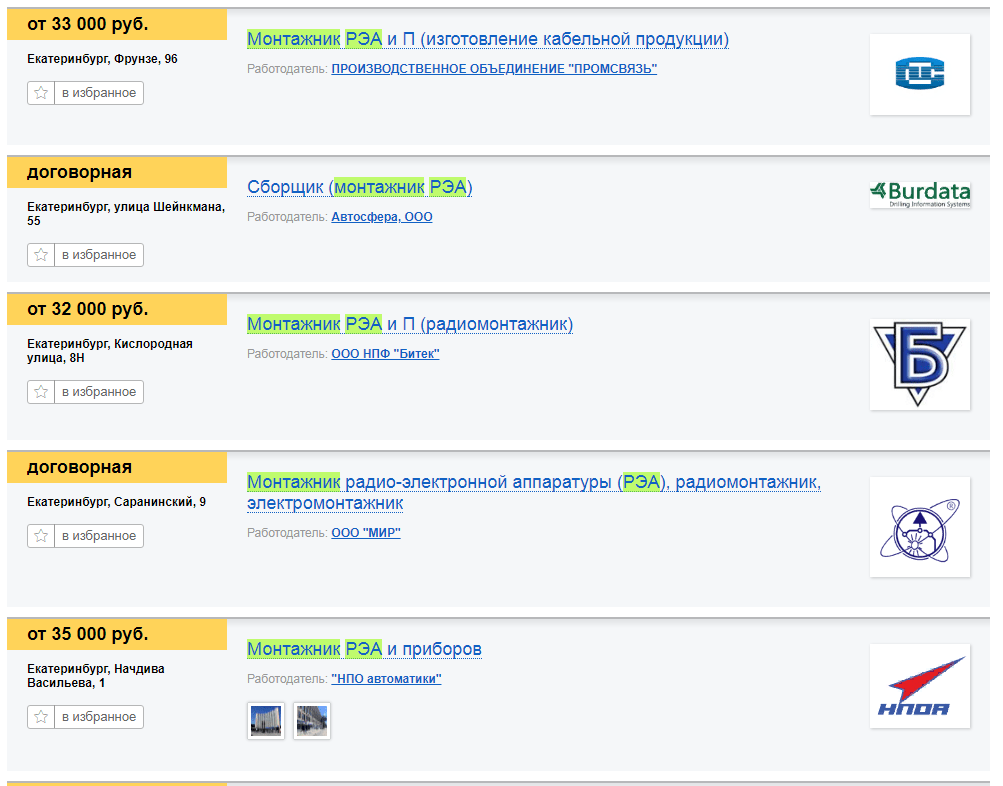Add Фрунзе 96 vacancy to favorites
Screen dimensions: 1003x786
tap(86, 93)
